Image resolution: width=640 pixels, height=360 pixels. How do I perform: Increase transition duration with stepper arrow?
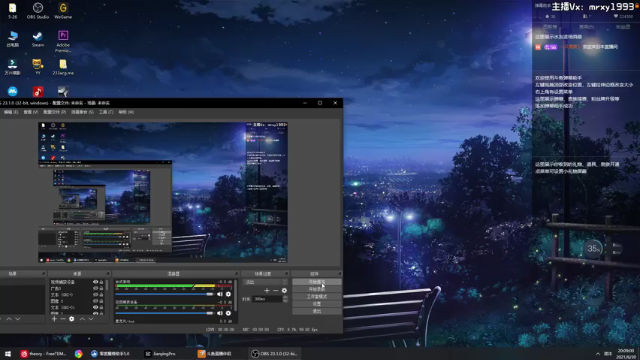click(x=285, y=298)
